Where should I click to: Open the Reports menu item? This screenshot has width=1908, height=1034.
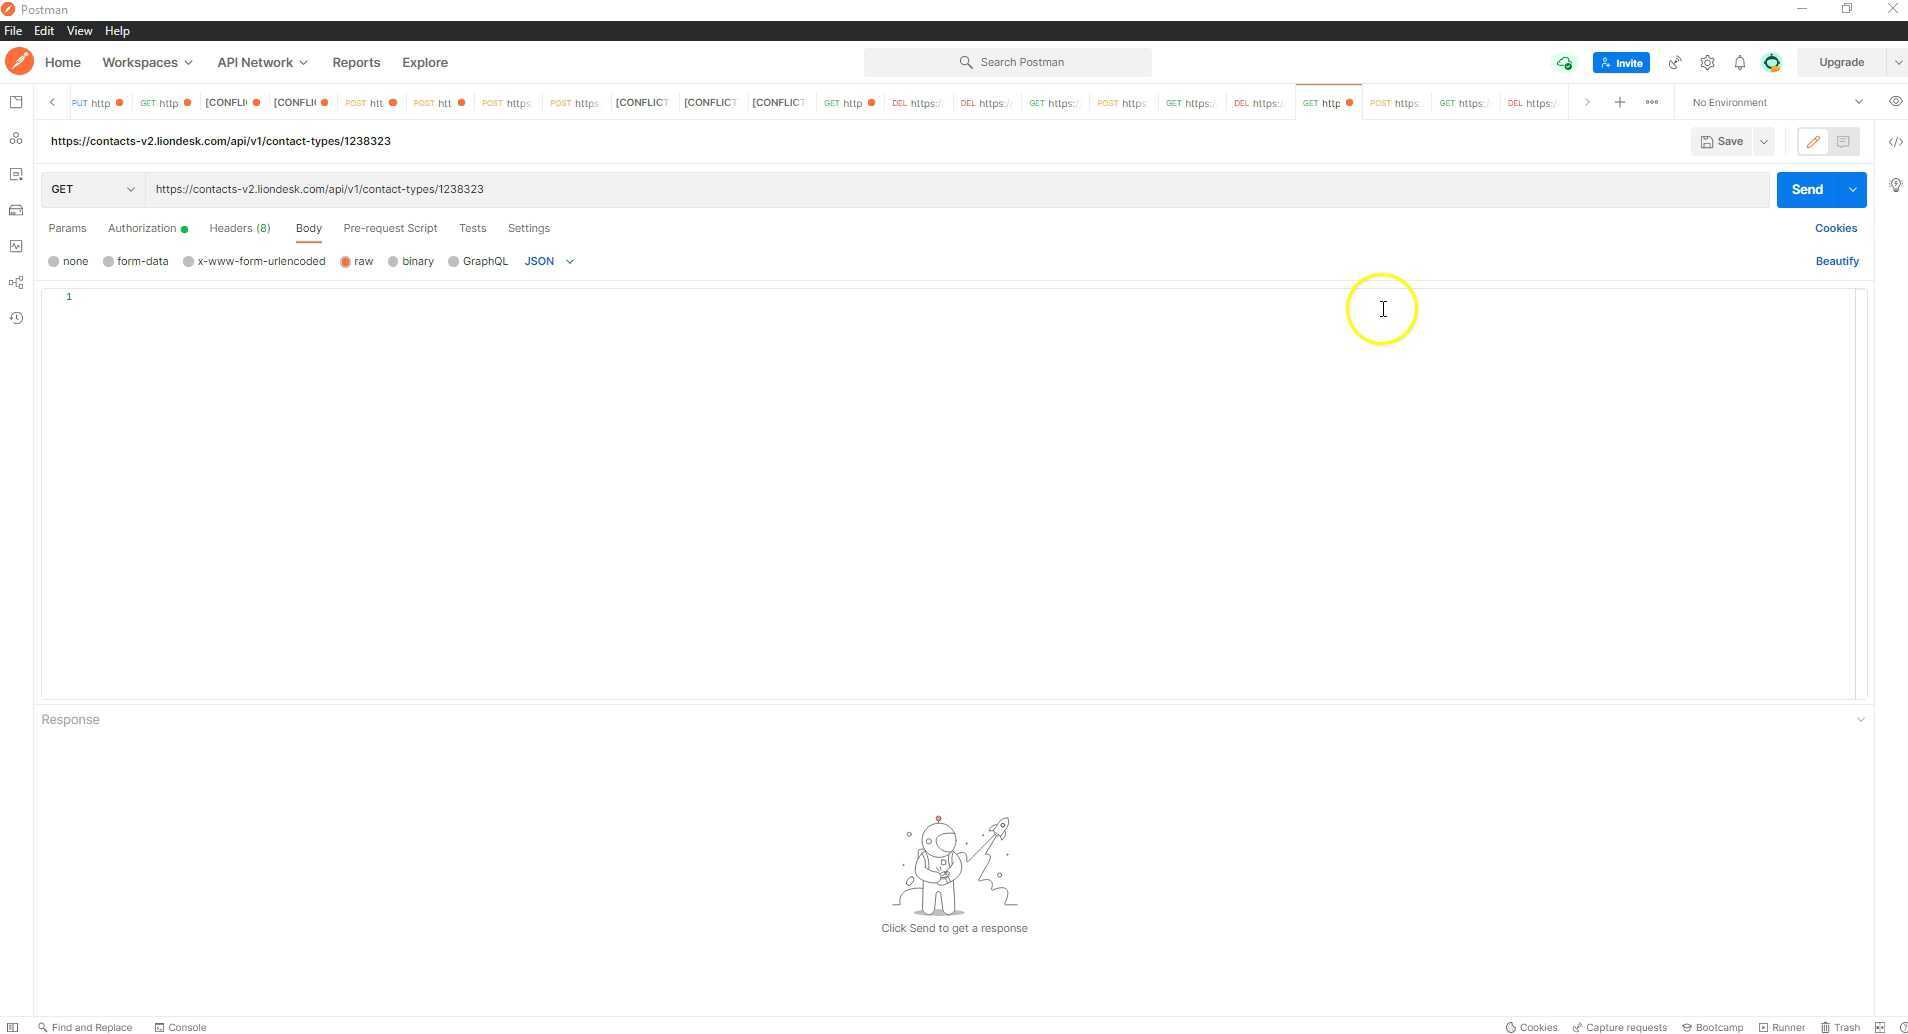(355, 62)
